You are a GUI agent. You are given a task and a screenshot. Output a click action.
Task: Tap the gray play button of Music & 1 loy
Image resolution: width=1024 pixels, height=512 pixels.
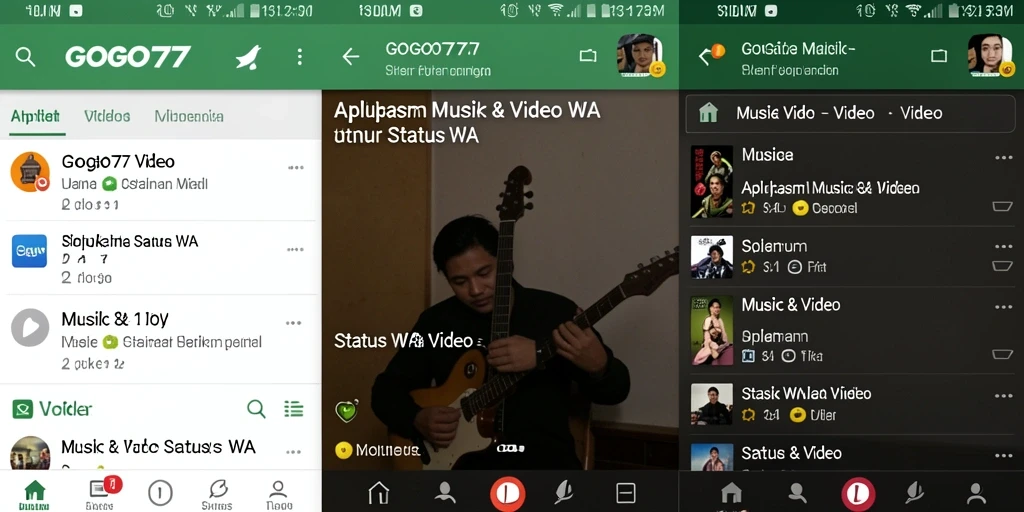coord(30,327)
